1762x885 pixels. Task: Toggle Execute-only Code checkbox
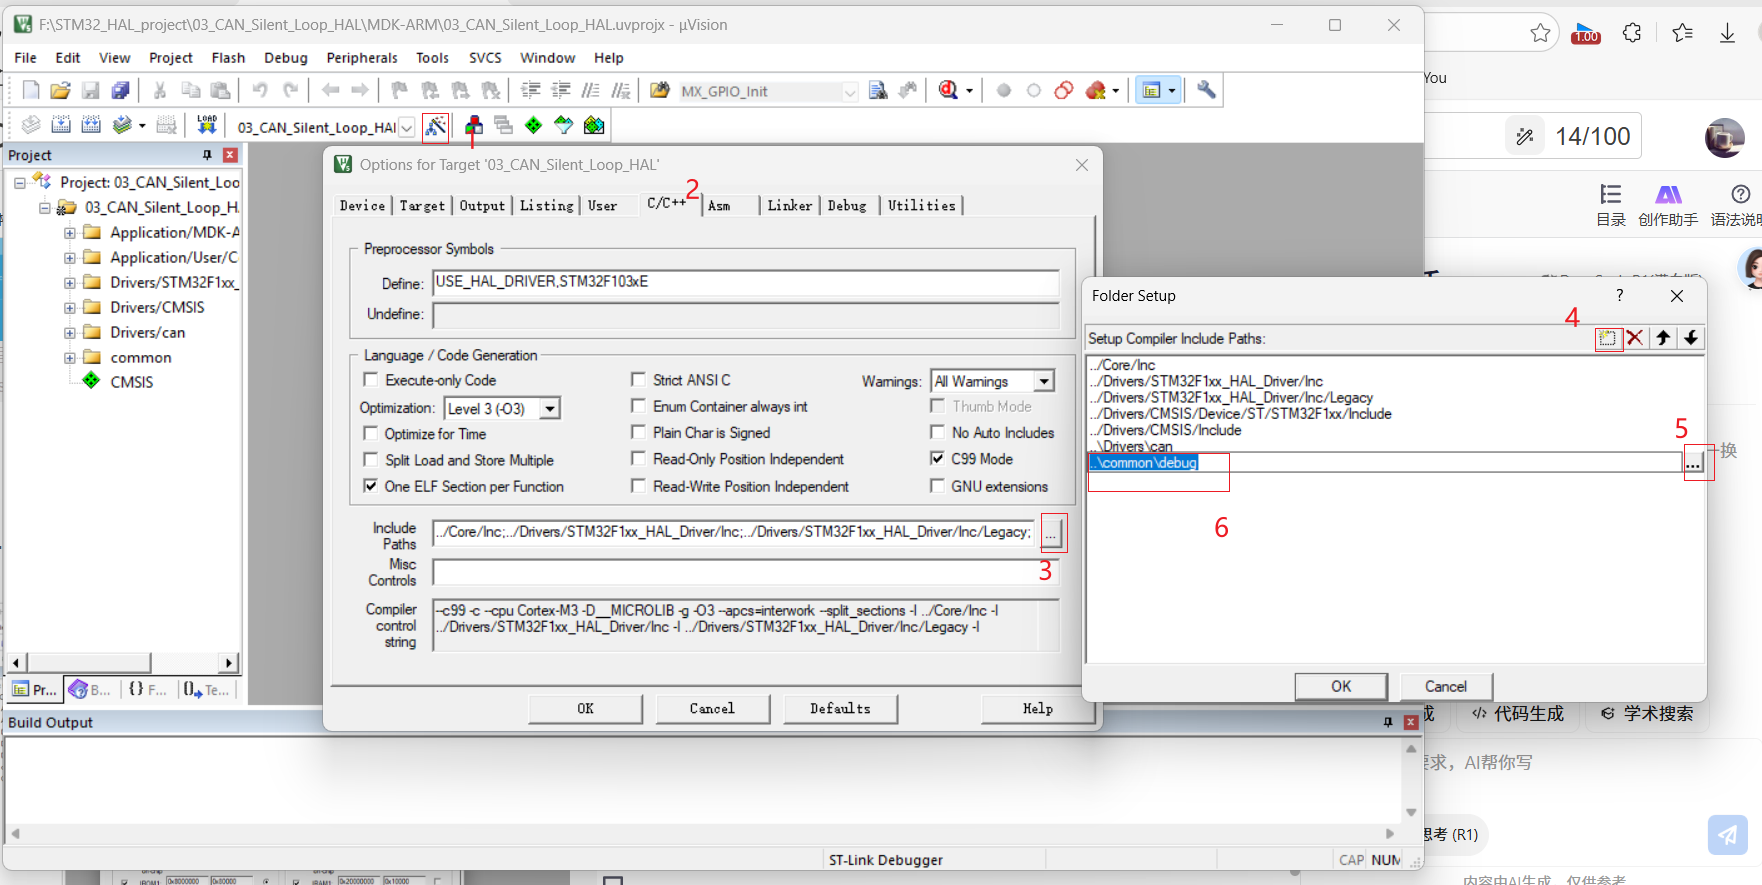click(371, 380)
